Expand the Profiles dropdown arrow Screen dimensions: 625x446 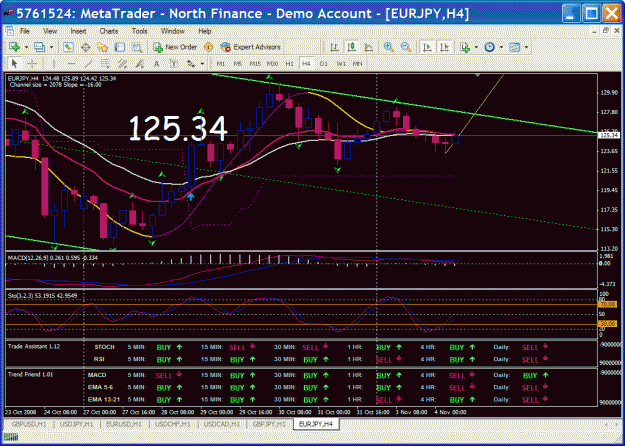tap(51, 47)
